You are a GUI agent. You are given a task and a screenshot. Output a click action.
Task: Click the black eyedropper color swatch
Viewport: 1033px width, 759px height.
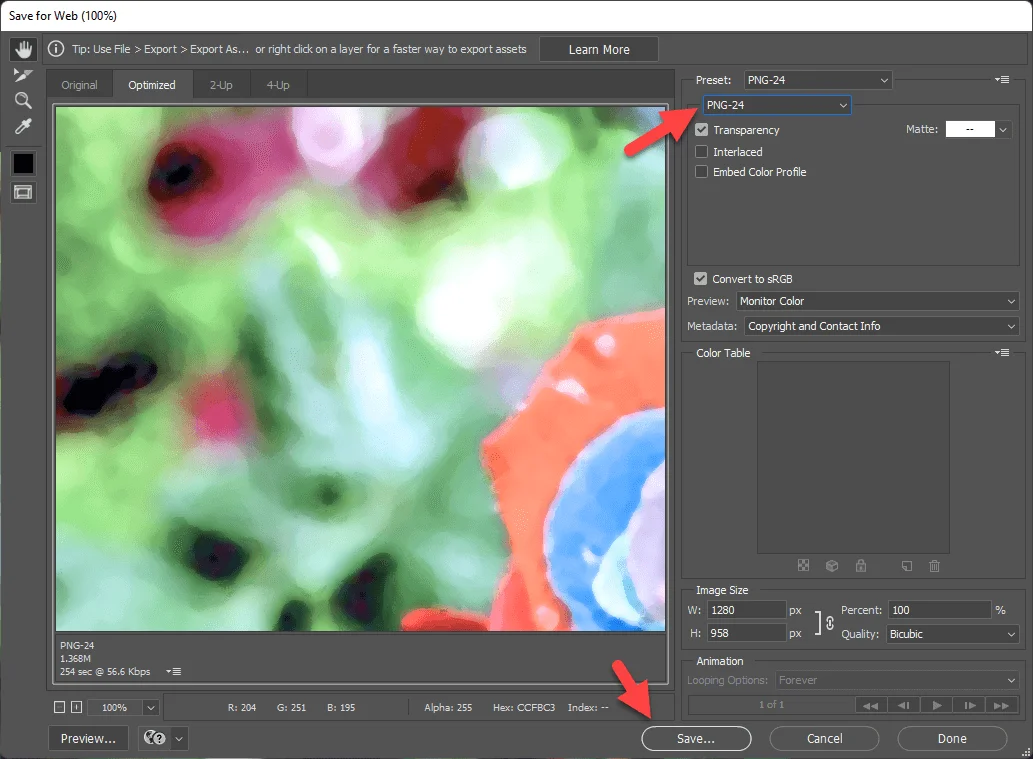(x=23, y=163)
